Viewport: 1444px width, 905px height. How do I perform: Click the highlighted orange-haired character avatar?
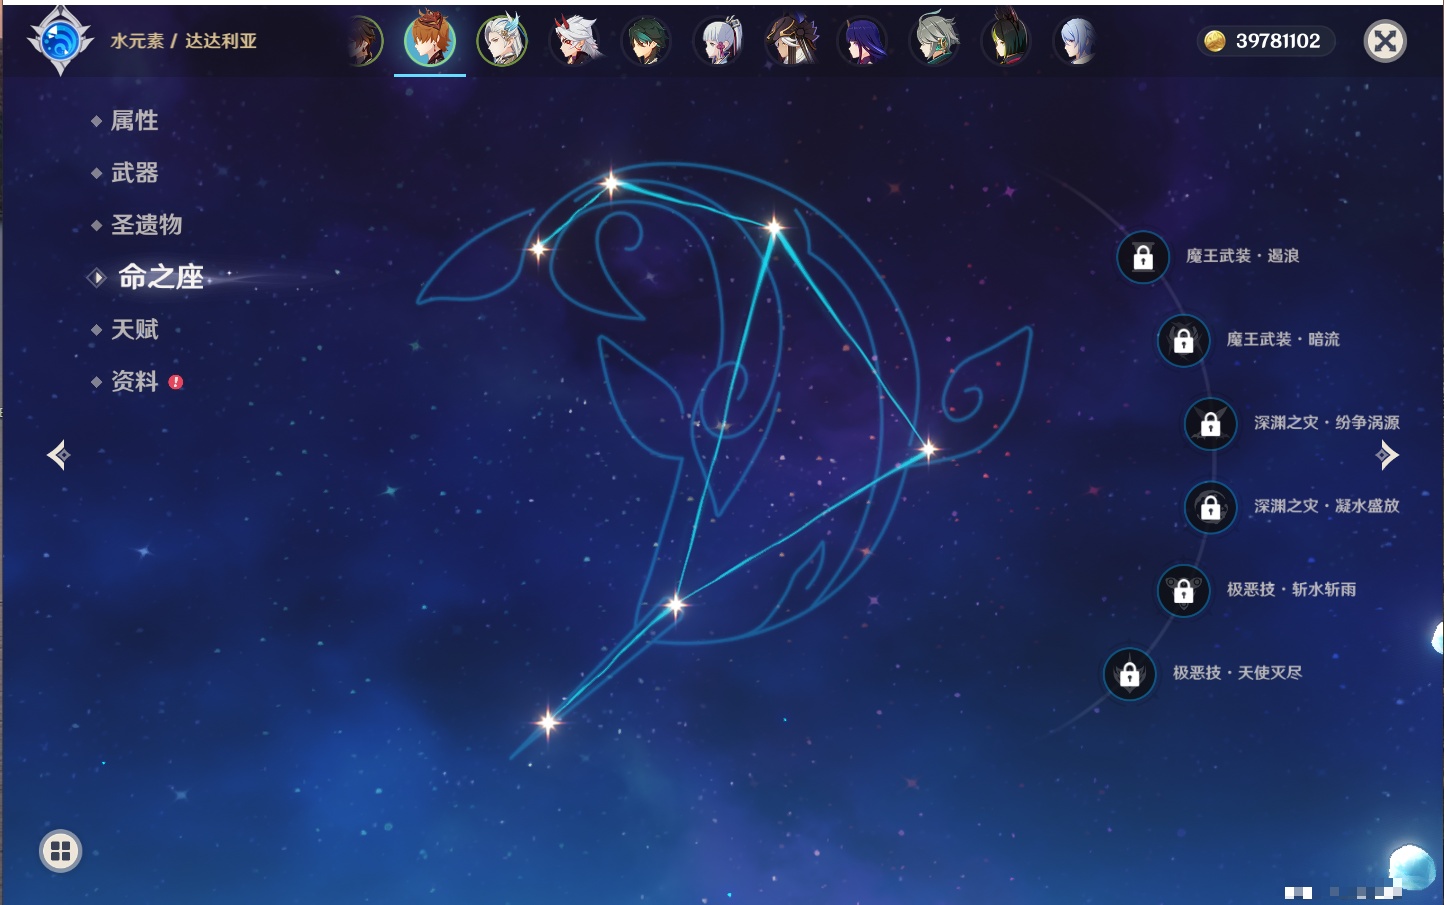click(x=430, y=41)
